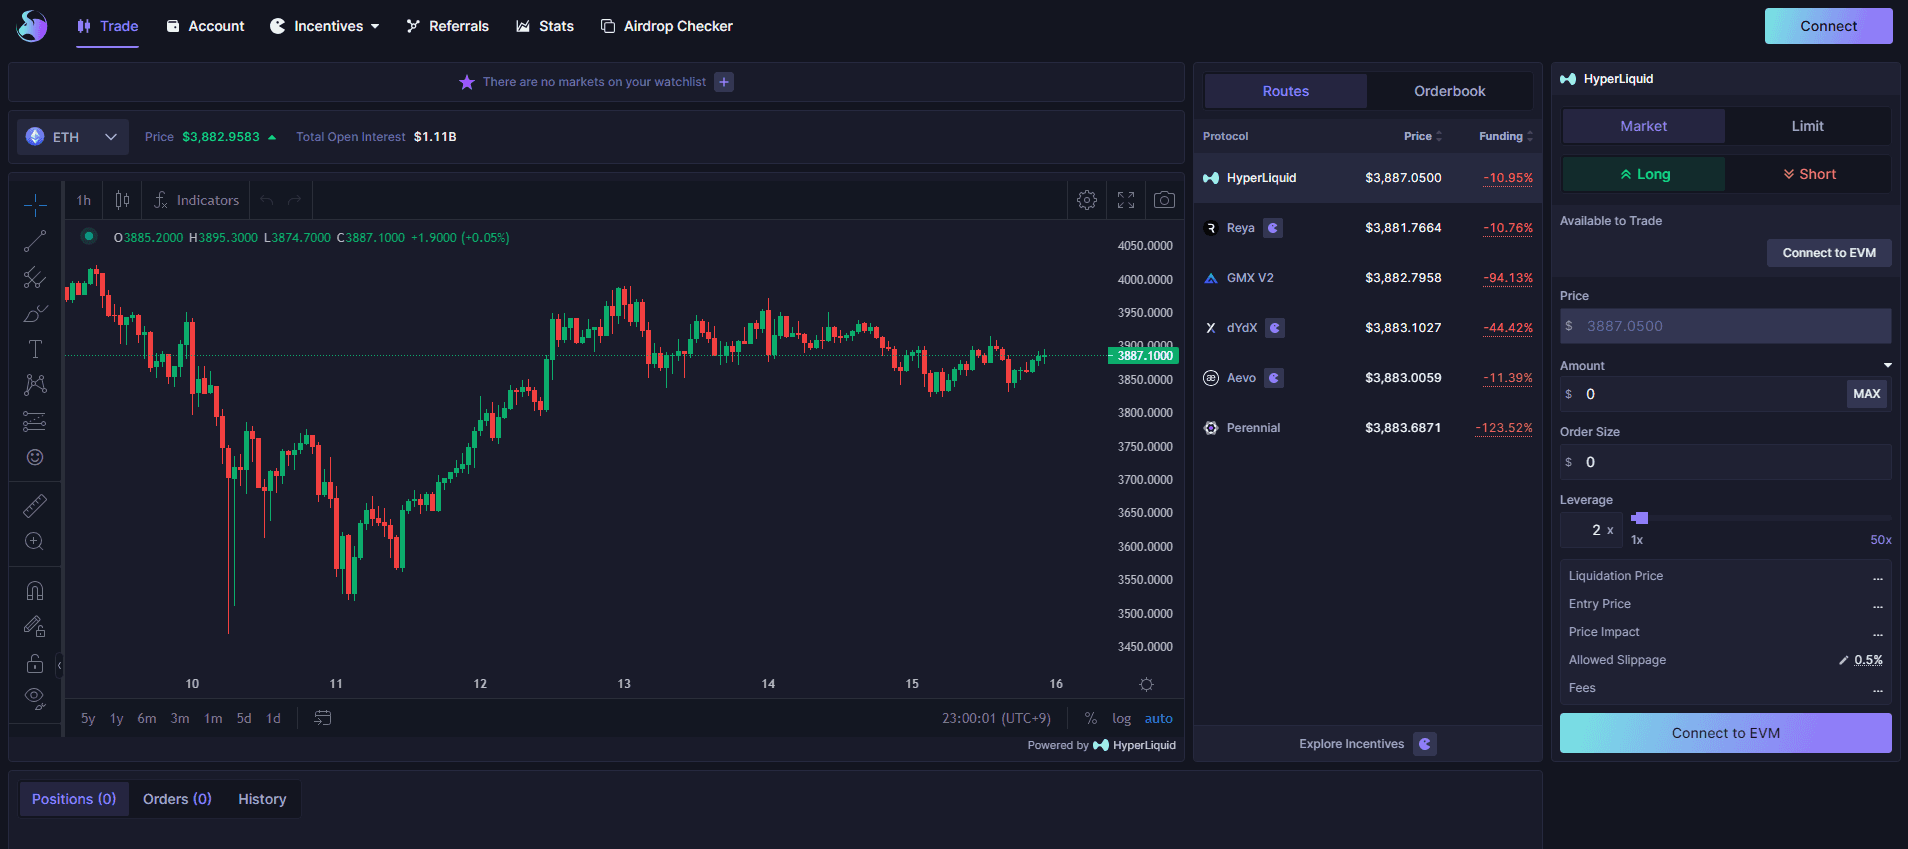Open the ETH market selector dropdown

[x=73, y=137]
